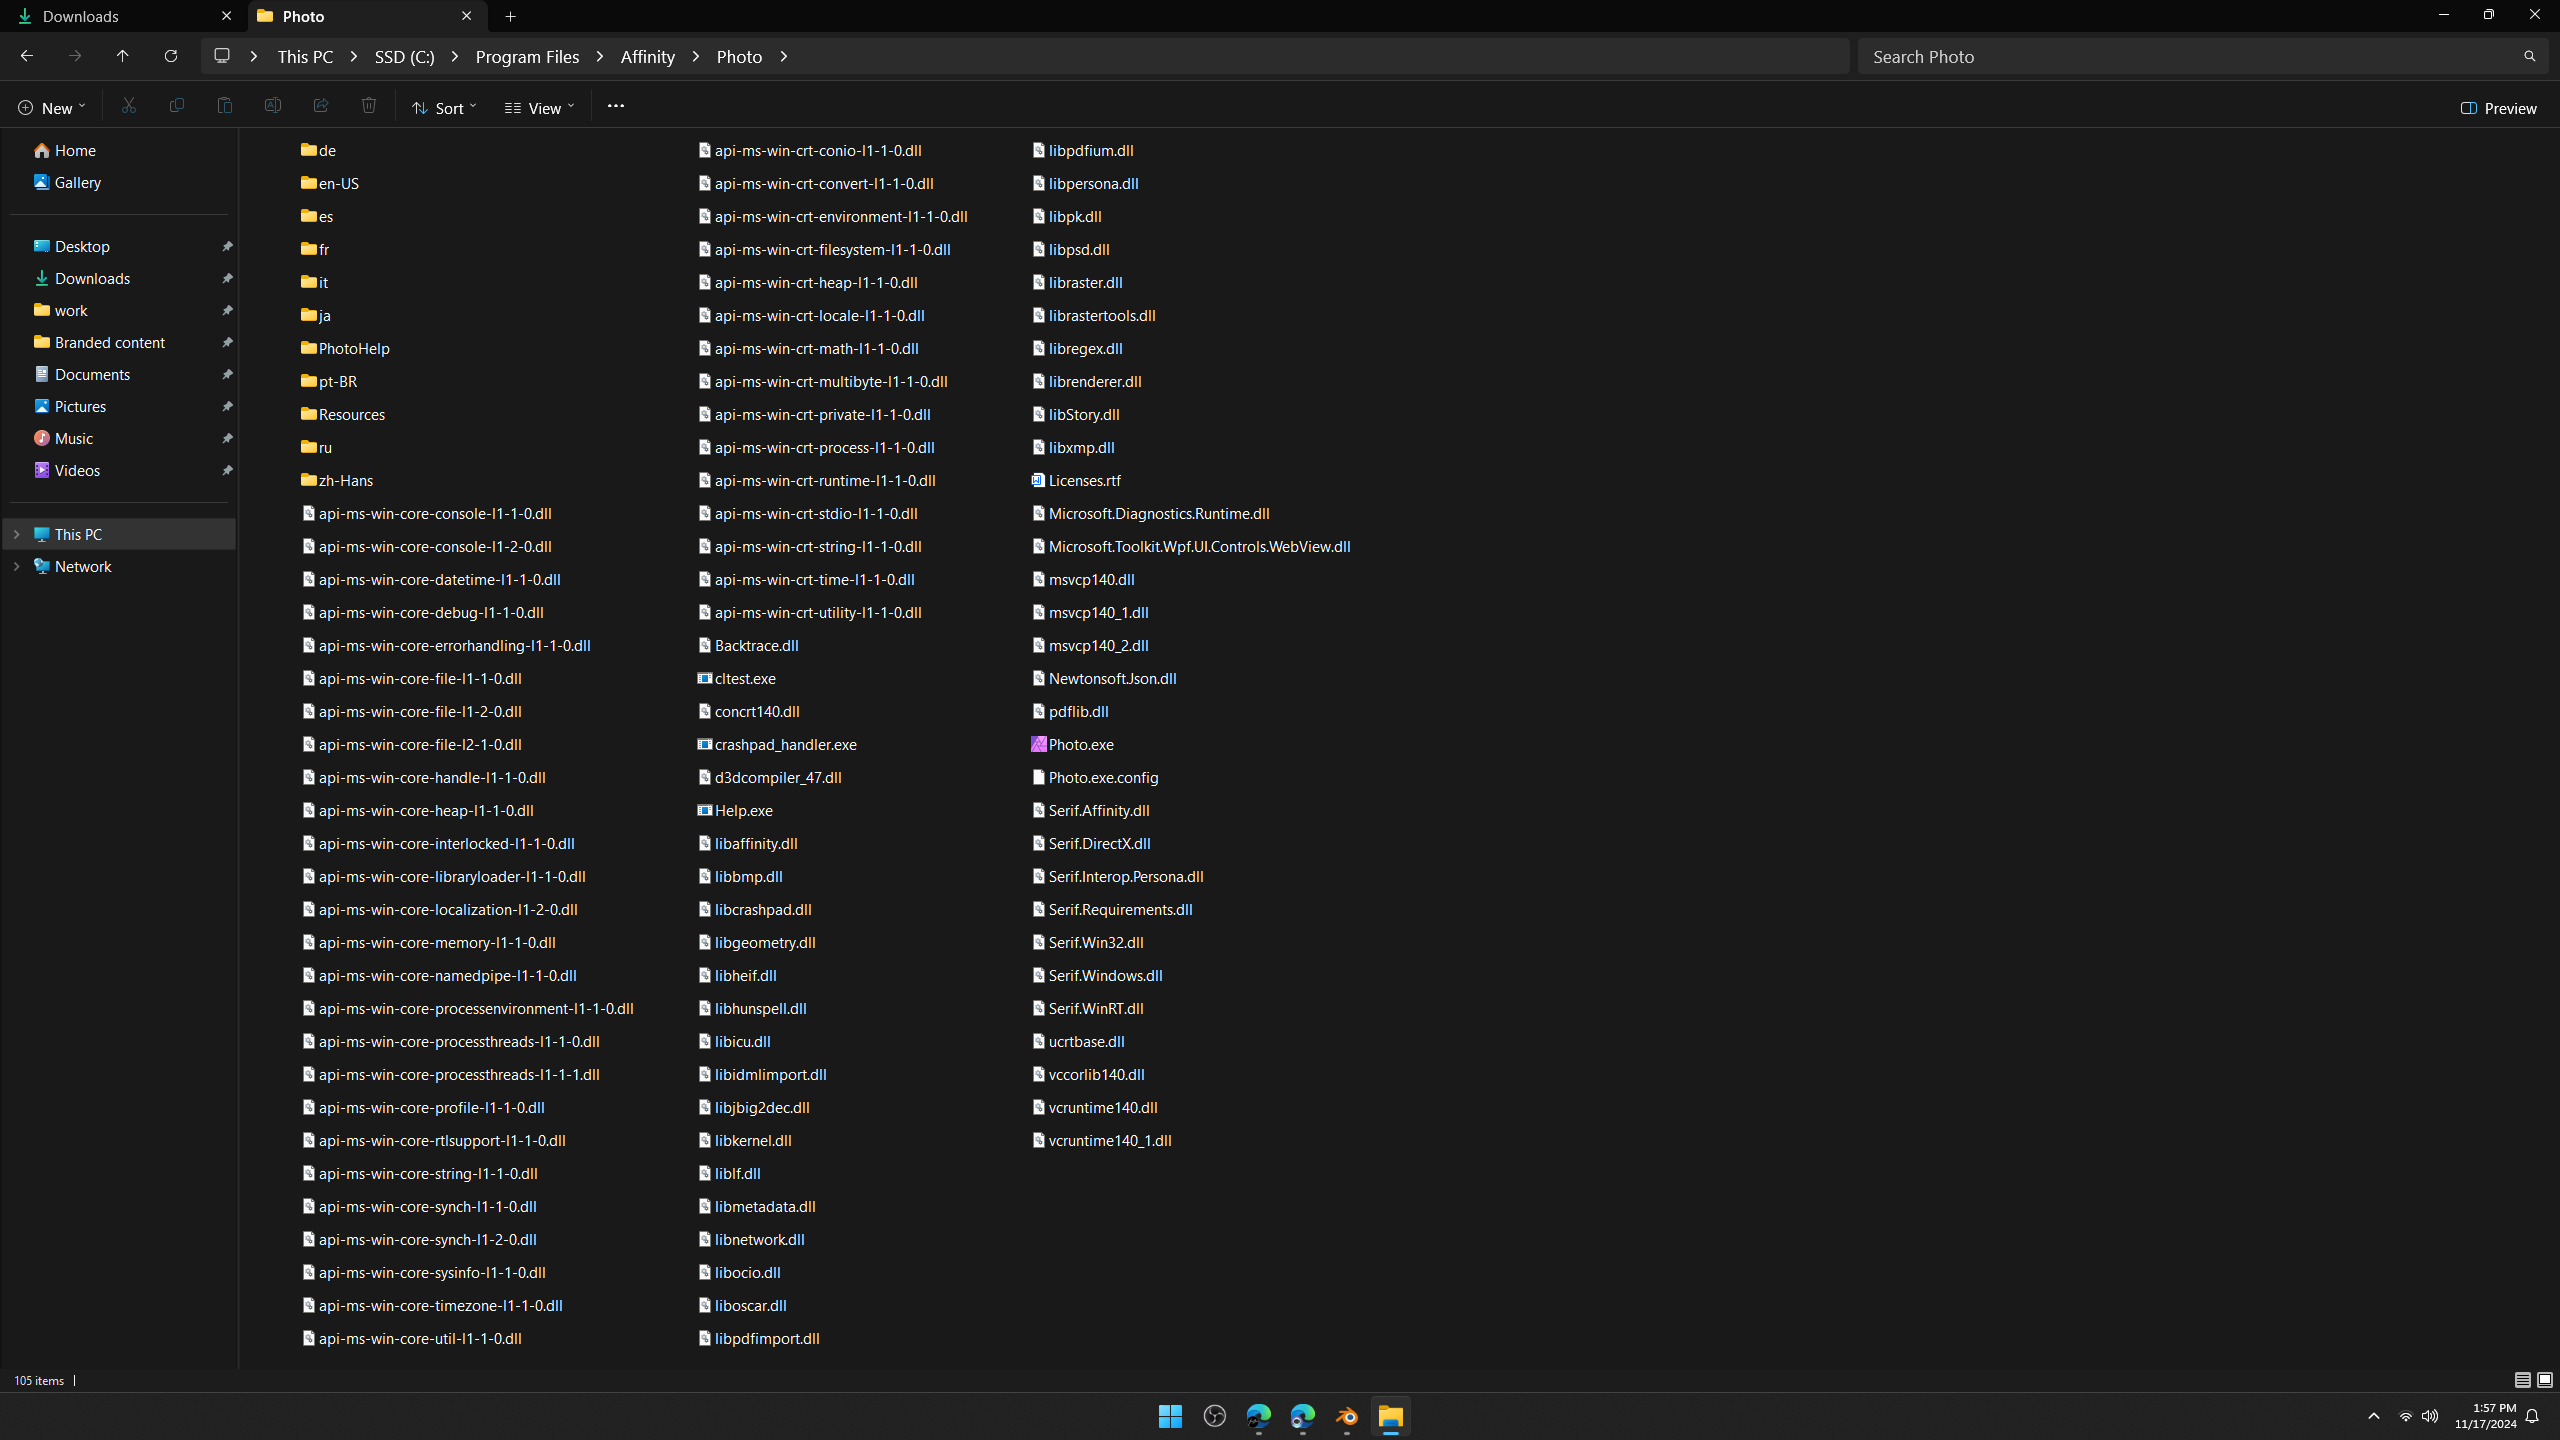Click SSD (C:) breadcrumb
Viewport: 2560px width, 1440px height.
tap(404, 57)
